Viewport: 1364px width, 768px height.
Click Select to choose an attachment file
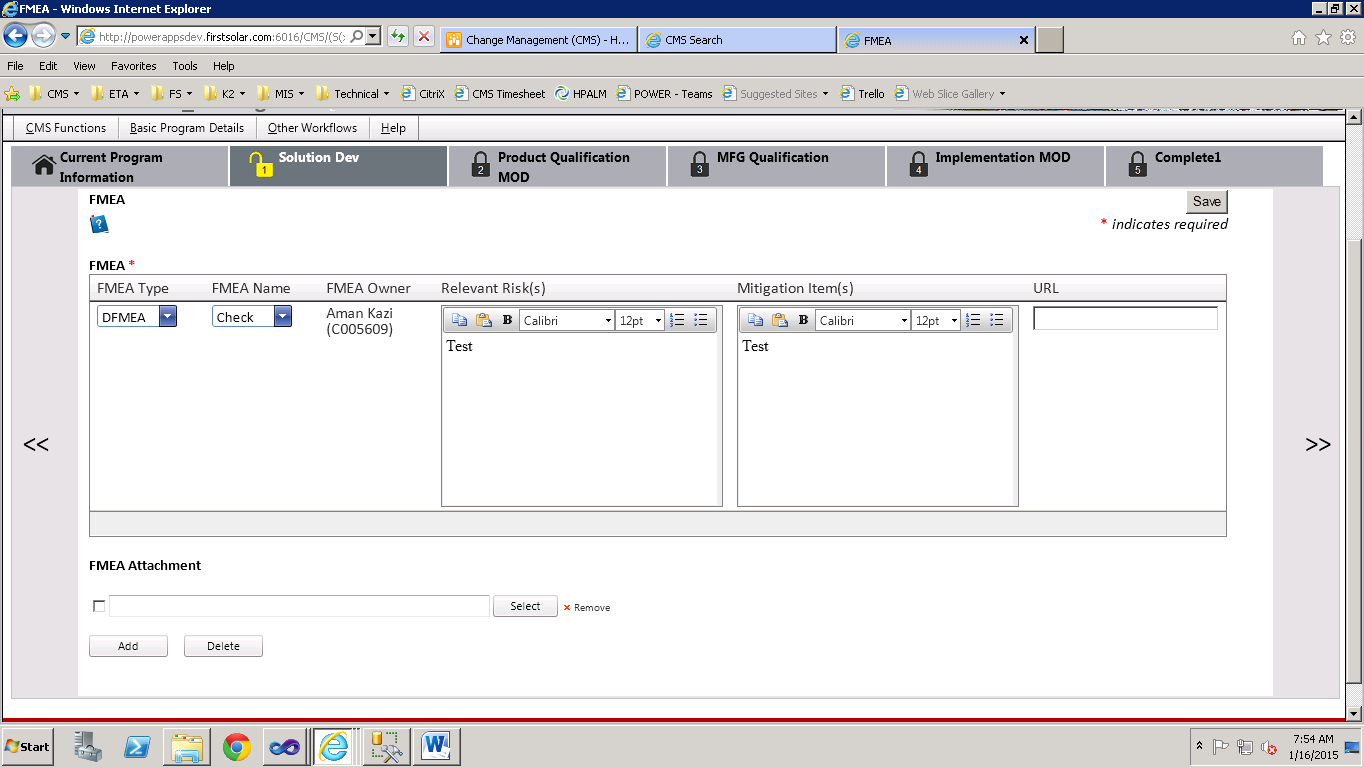point(525,606)
